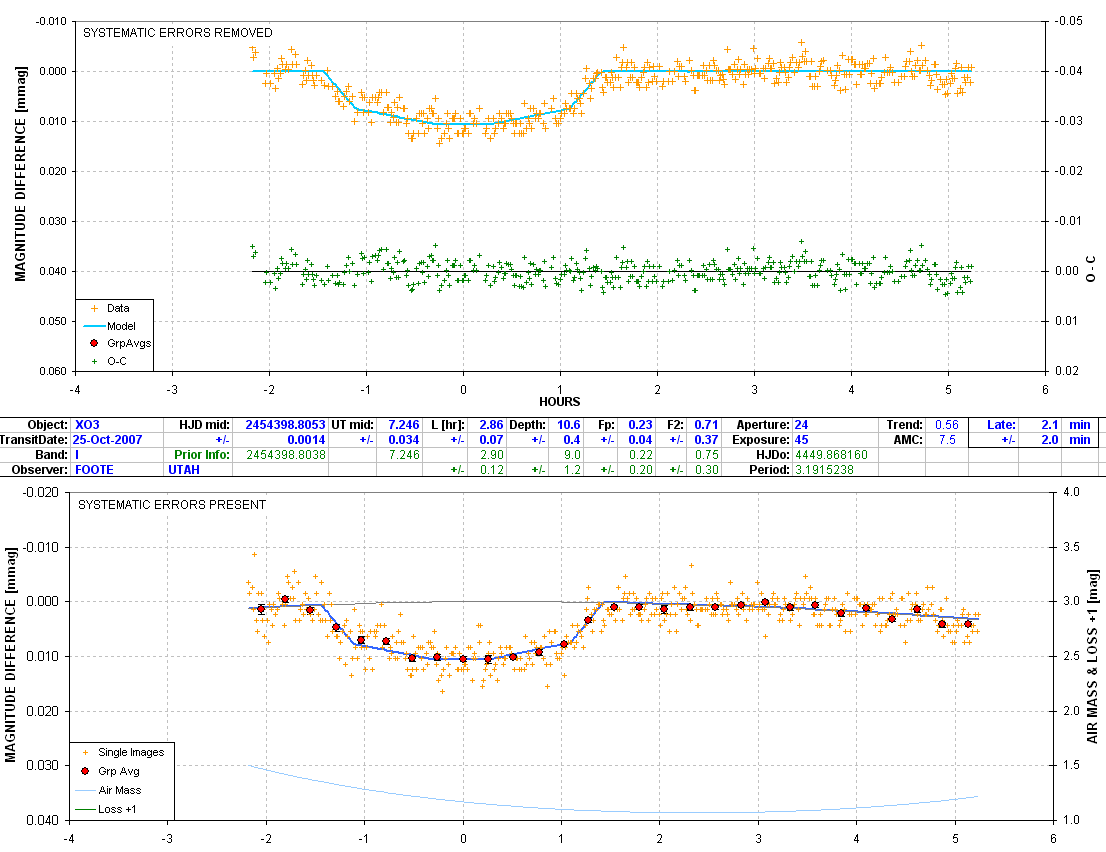Viewport: 1106px width, 852px height.
Task: Select the SYSTEMATIC ERRORS PRESENT chart title
Action: coord(173,505)
